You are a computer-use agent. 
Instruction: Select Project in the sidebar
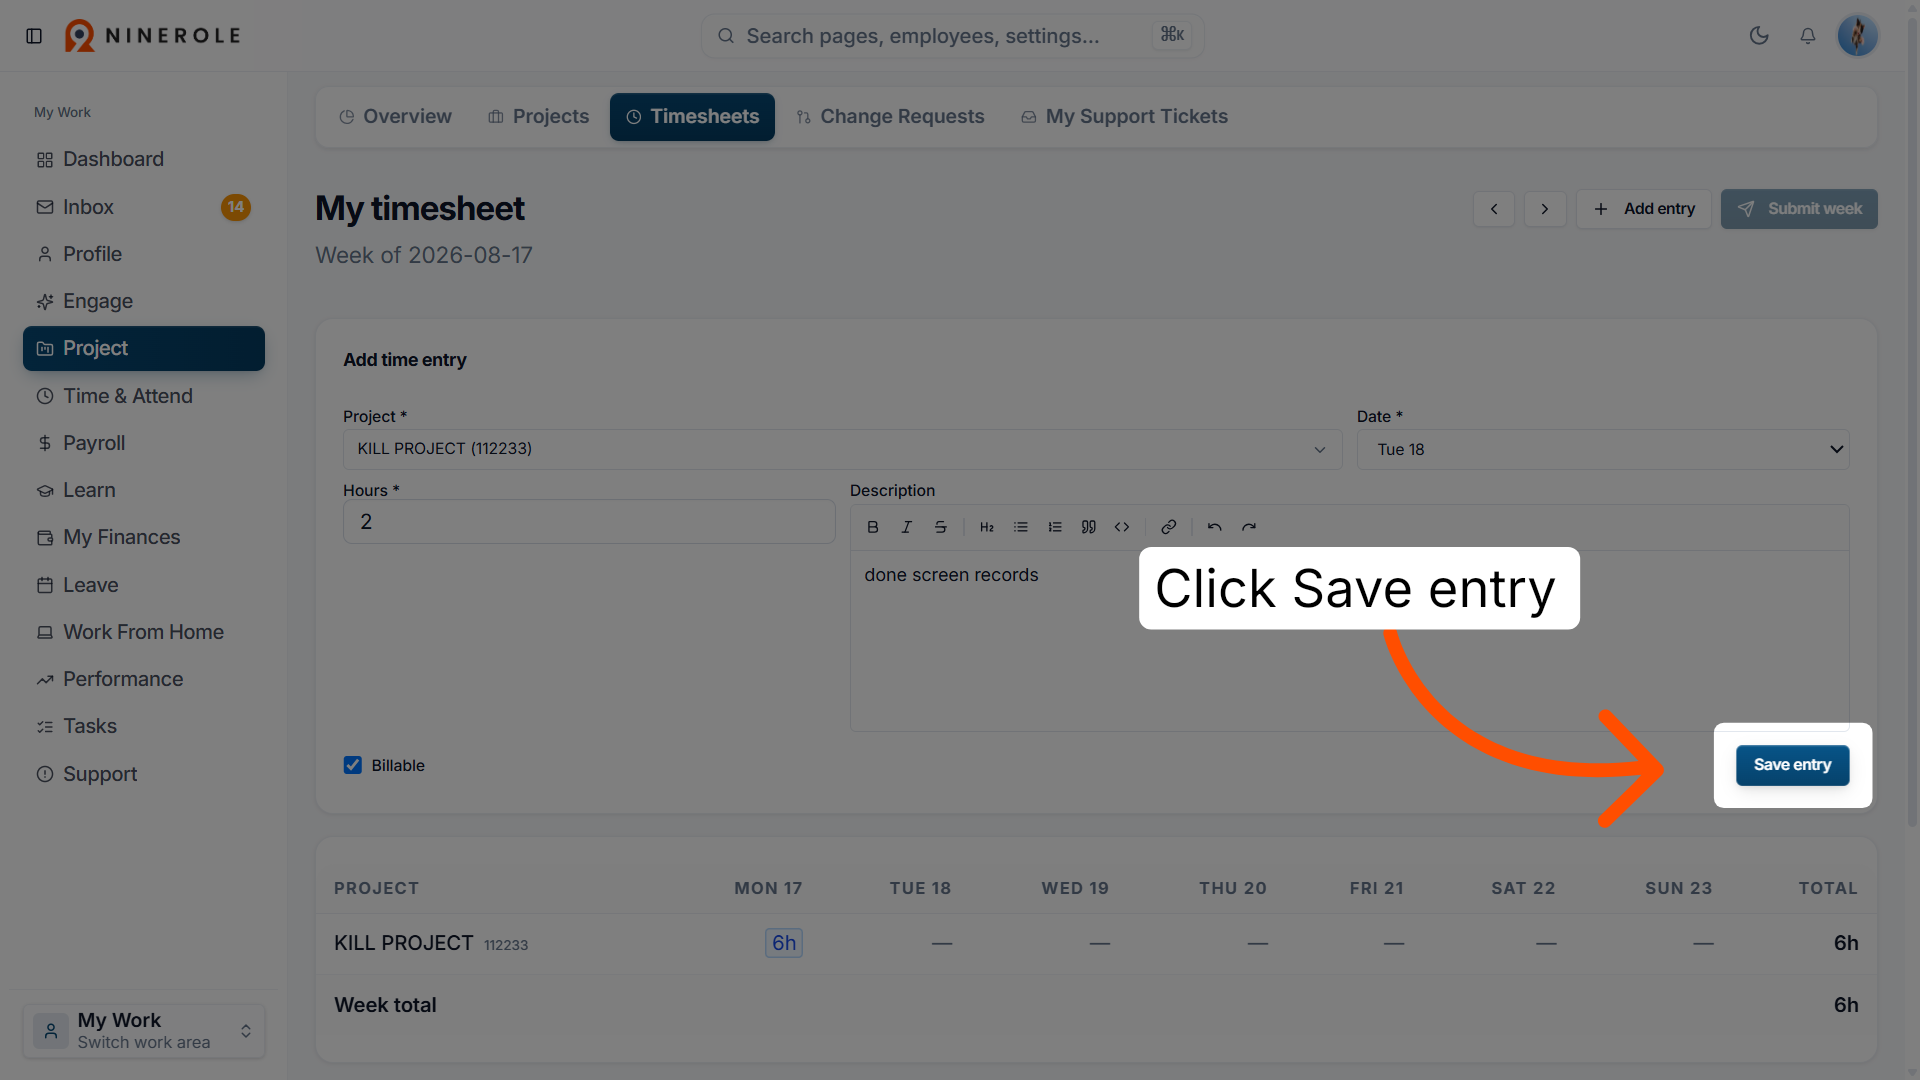tap(144, 348)
